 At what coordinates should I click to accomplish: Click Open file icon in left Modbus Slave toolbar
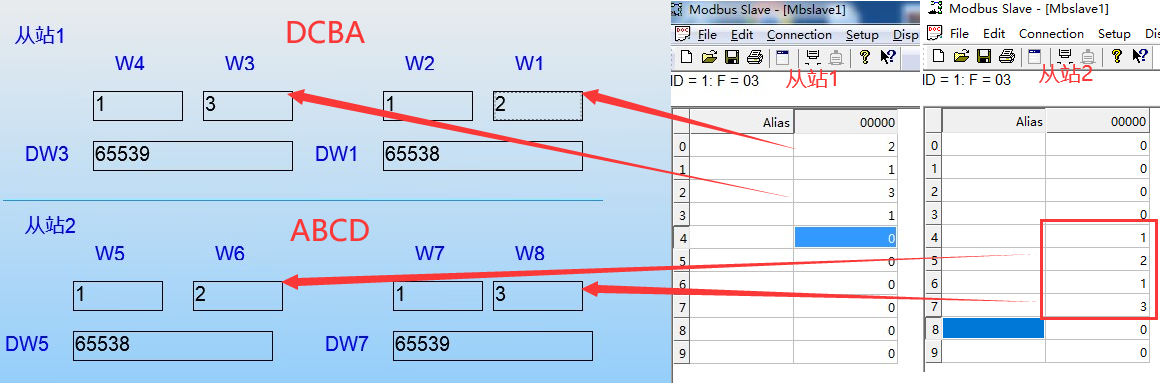pyautogui.click(x=709, y=57)
